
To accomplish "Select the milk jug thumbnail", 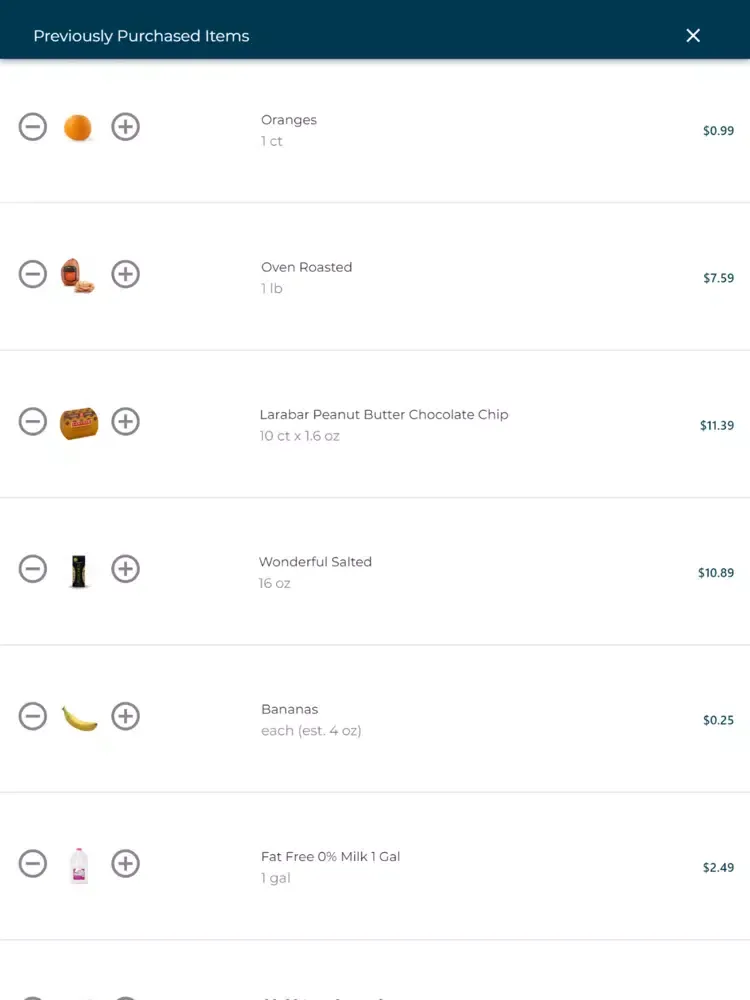I will tap(79, 865).
